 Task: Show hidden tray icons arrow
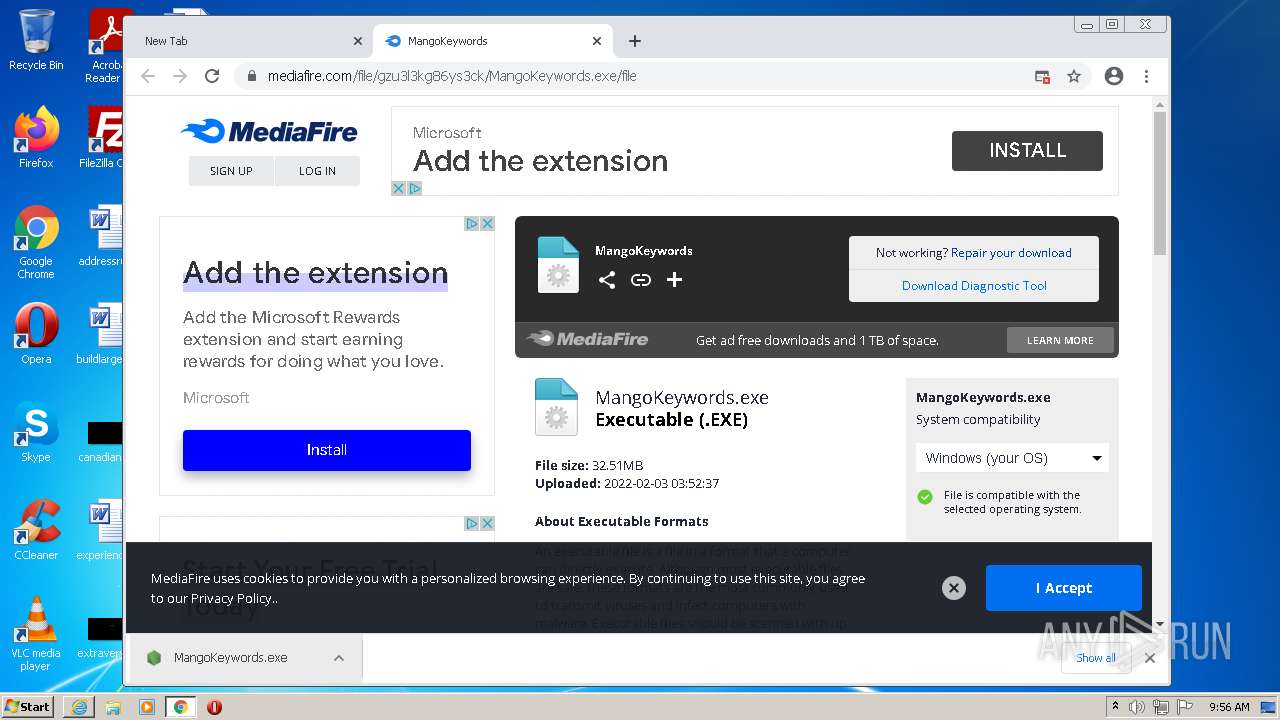point(1116,707)
